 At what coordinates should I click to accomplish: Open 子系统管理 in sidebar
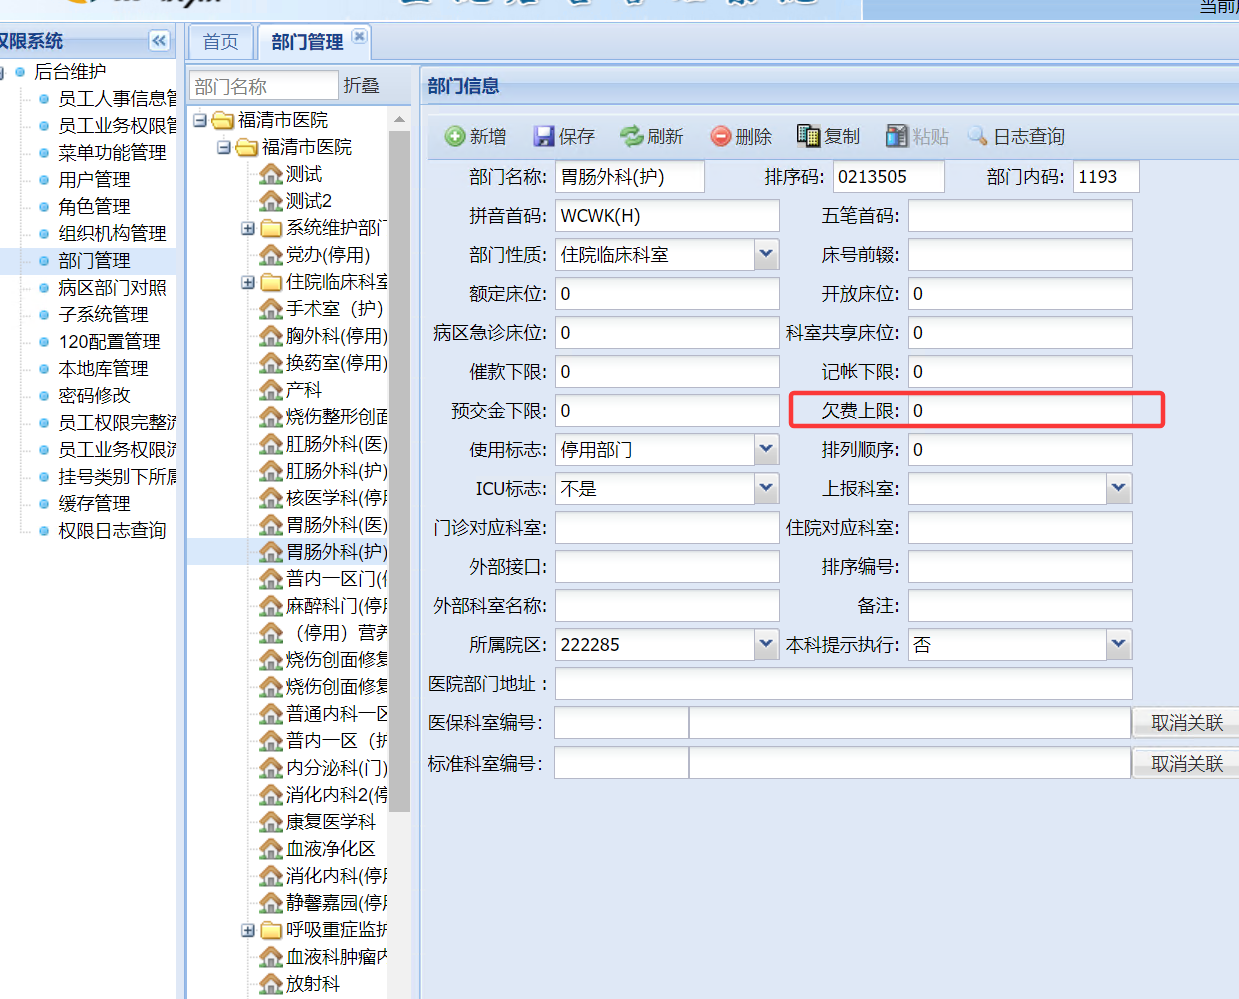(x=103, y=315)
